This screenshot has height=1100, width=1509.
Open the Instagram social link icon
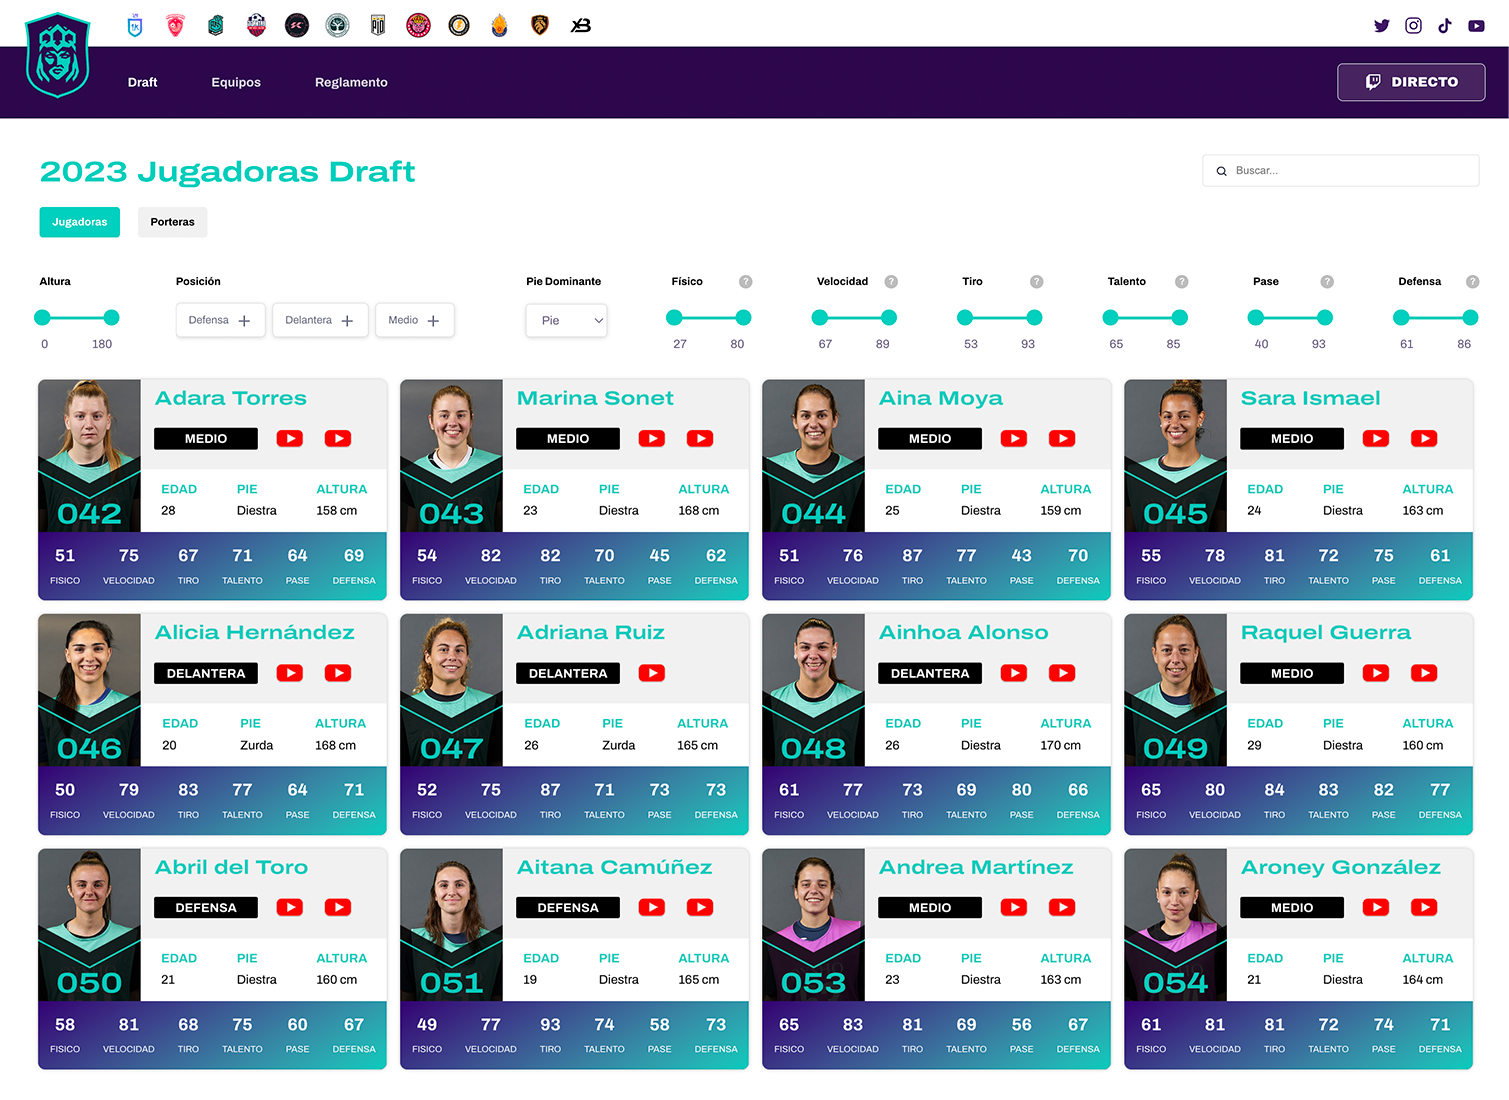click(x=1413, y=26)
